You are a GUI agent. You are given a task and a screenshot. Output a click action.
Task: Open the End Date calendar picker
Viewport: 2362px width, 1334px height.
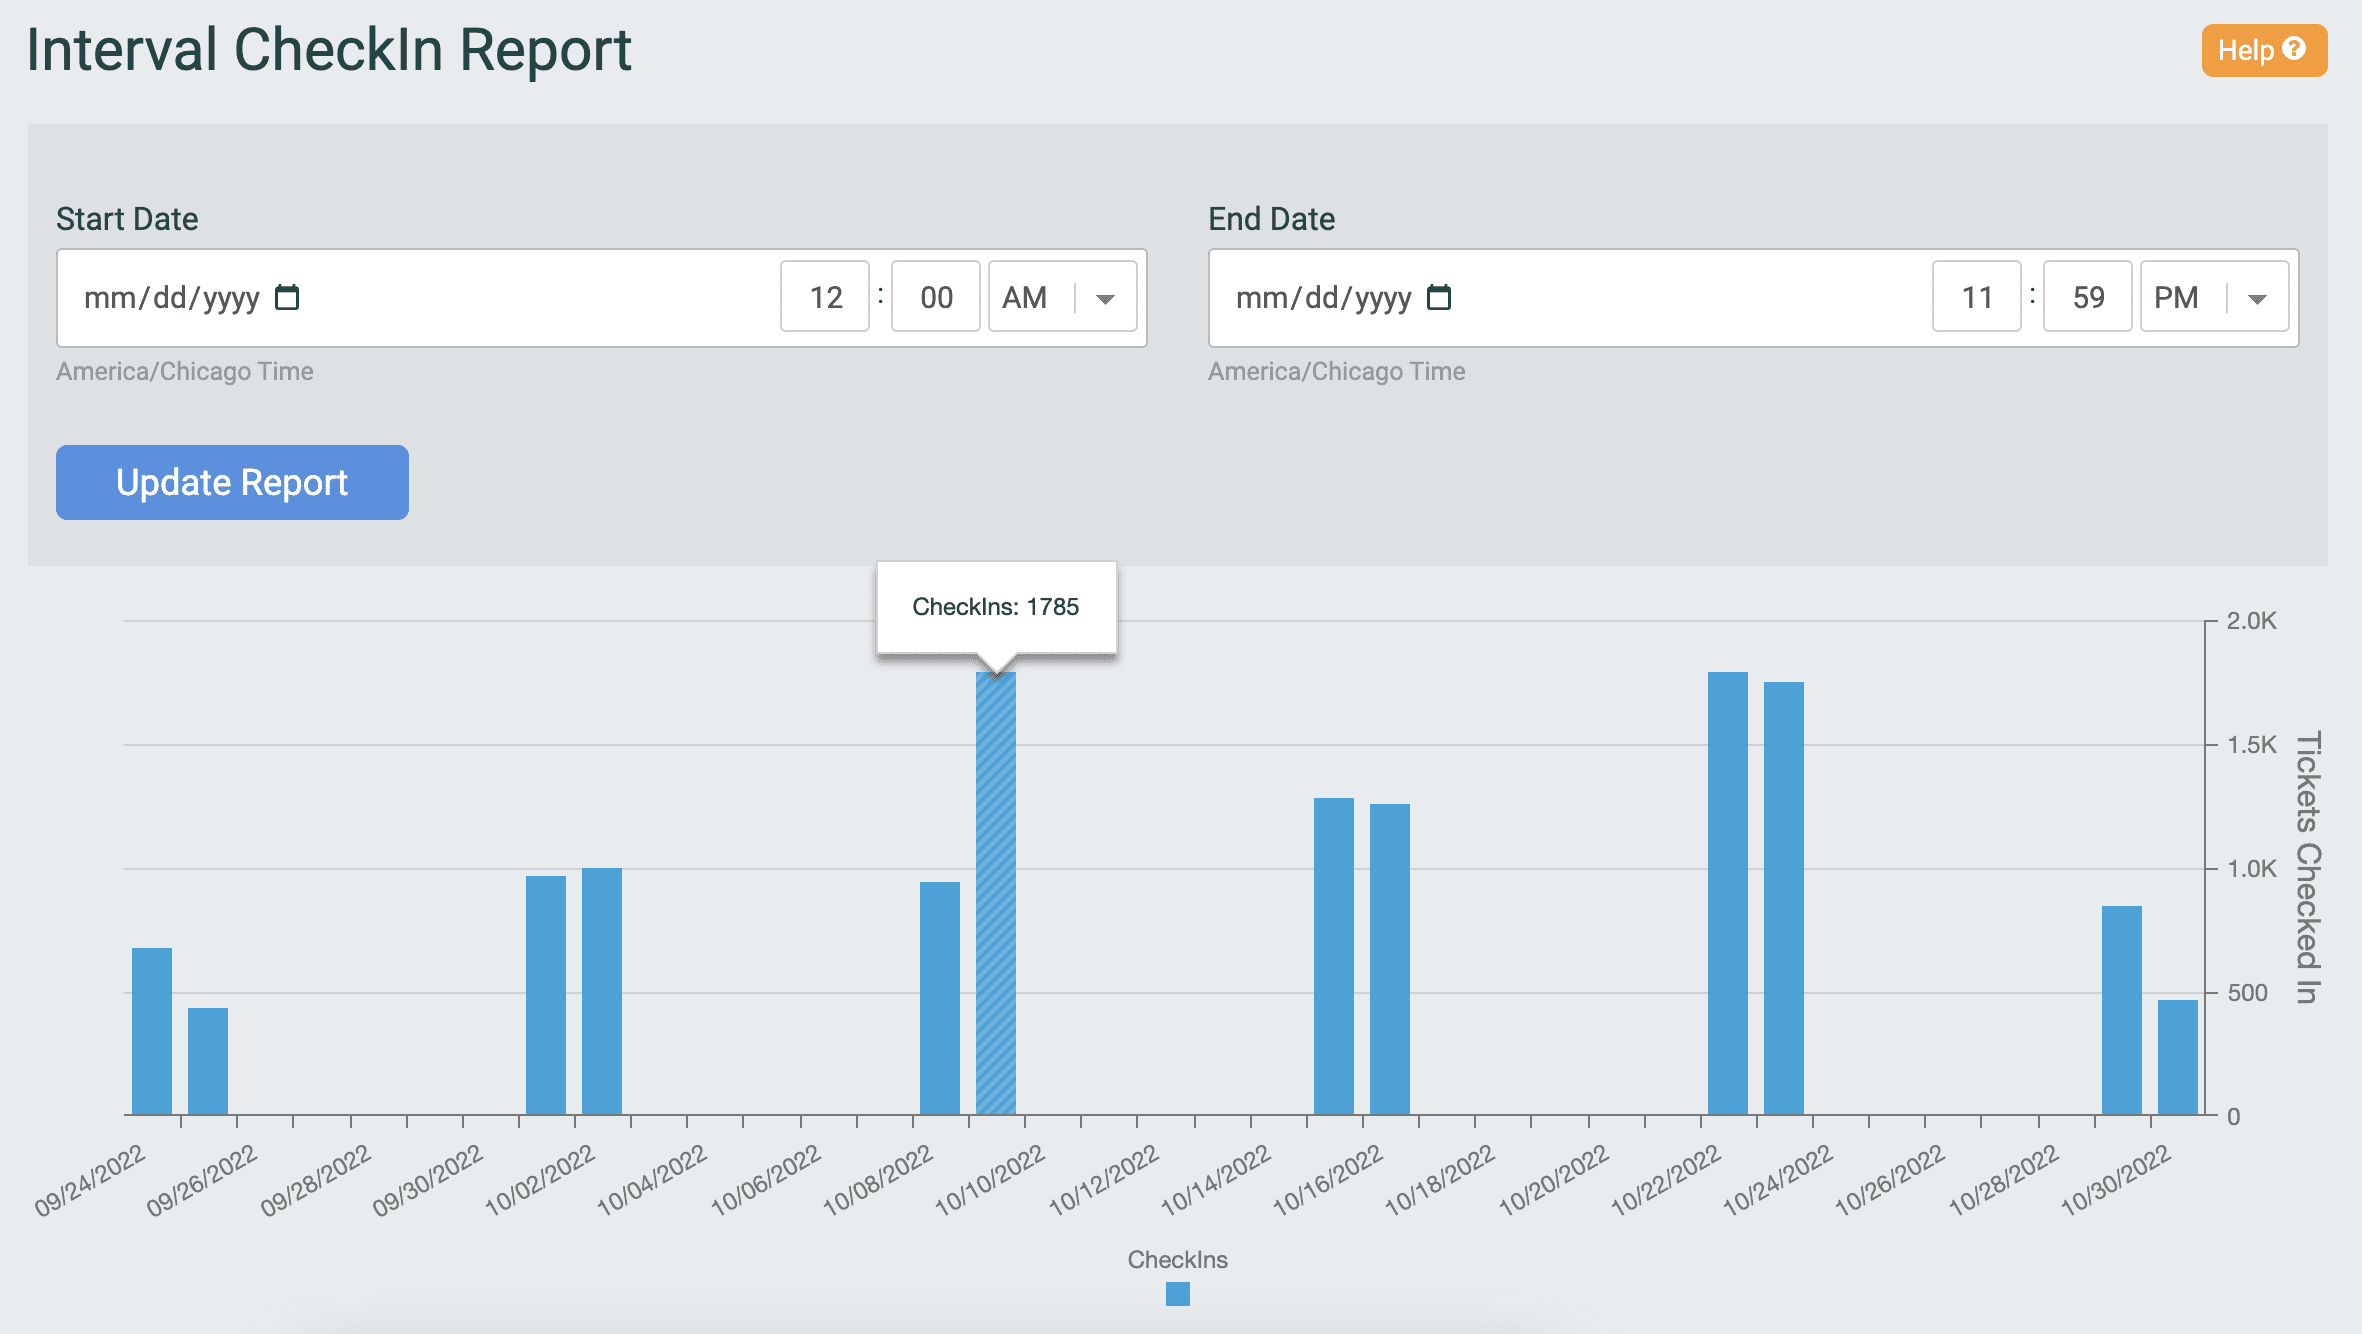pyautogui.click(x=1440, y=296)
